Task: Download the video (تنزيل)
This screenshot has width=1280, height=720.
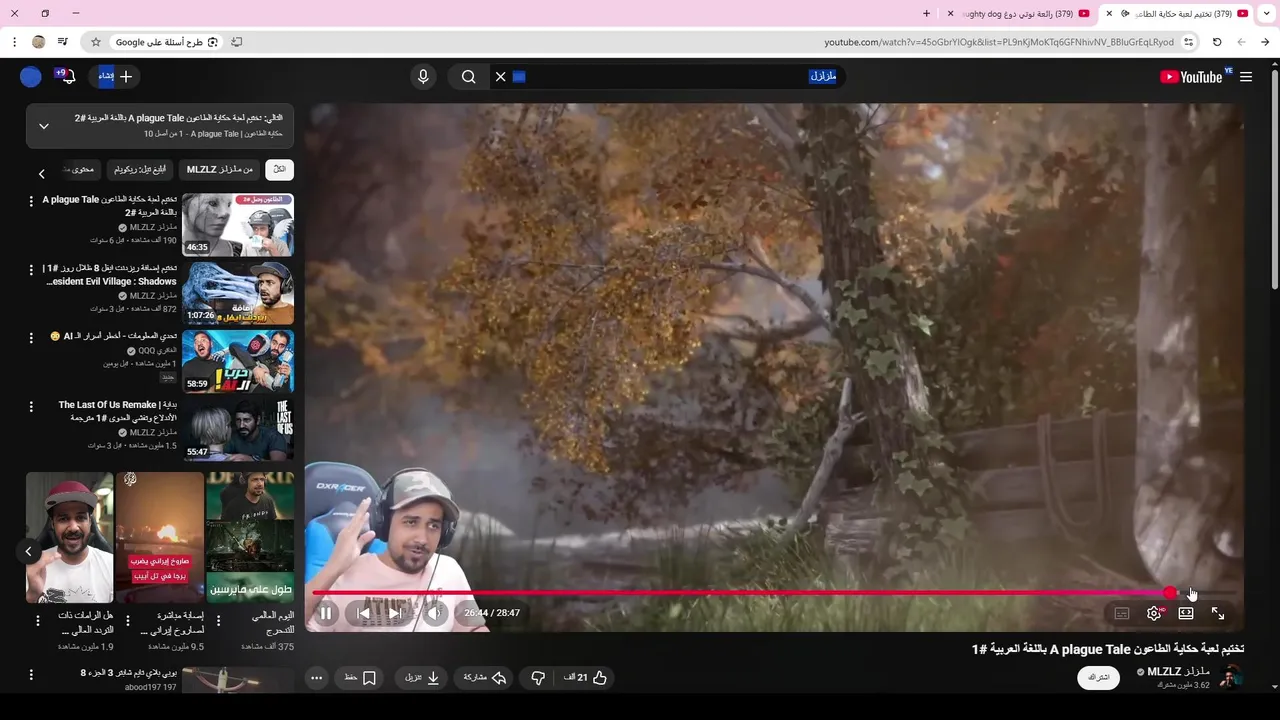Action: pyautogui.click(x=422, y=678)
